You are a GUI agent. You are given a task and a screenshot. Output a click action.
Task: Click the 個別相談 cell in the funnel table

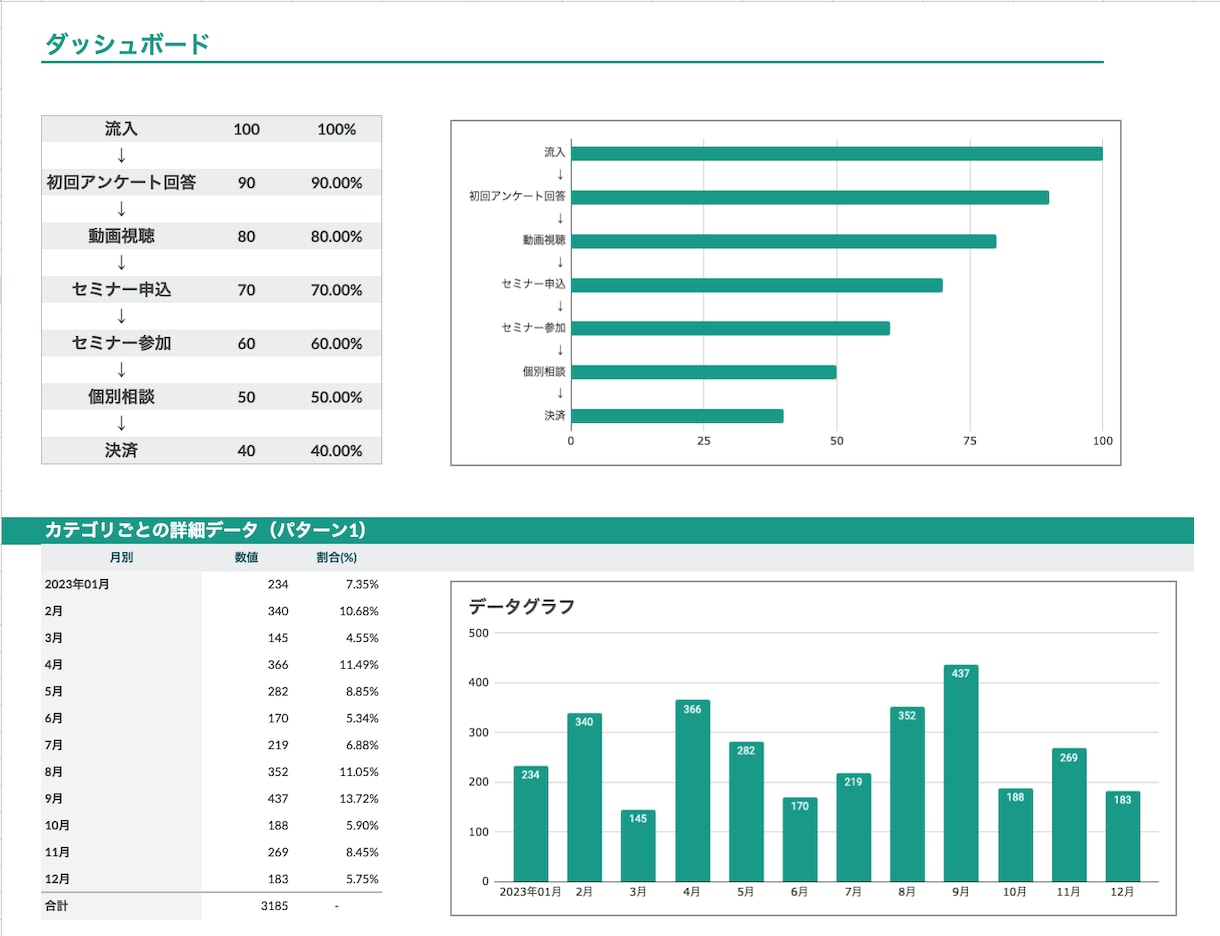point(121,397)
